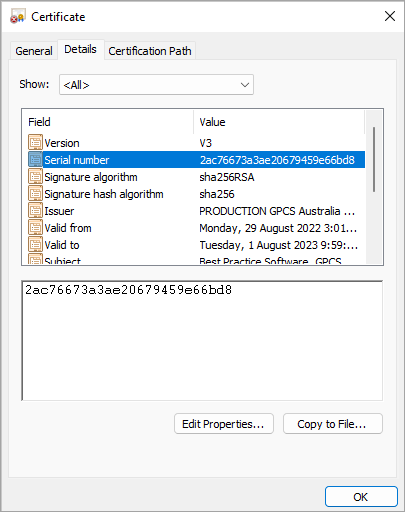Click the Valid to field icon
Image resolution: width=405 pixels, height=512 pixels.
pos(35,245)
